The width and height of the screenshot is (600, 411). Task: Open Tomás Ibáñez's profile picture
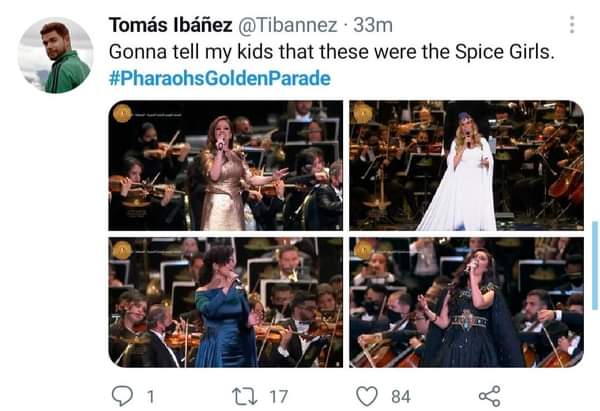point(56,55)
